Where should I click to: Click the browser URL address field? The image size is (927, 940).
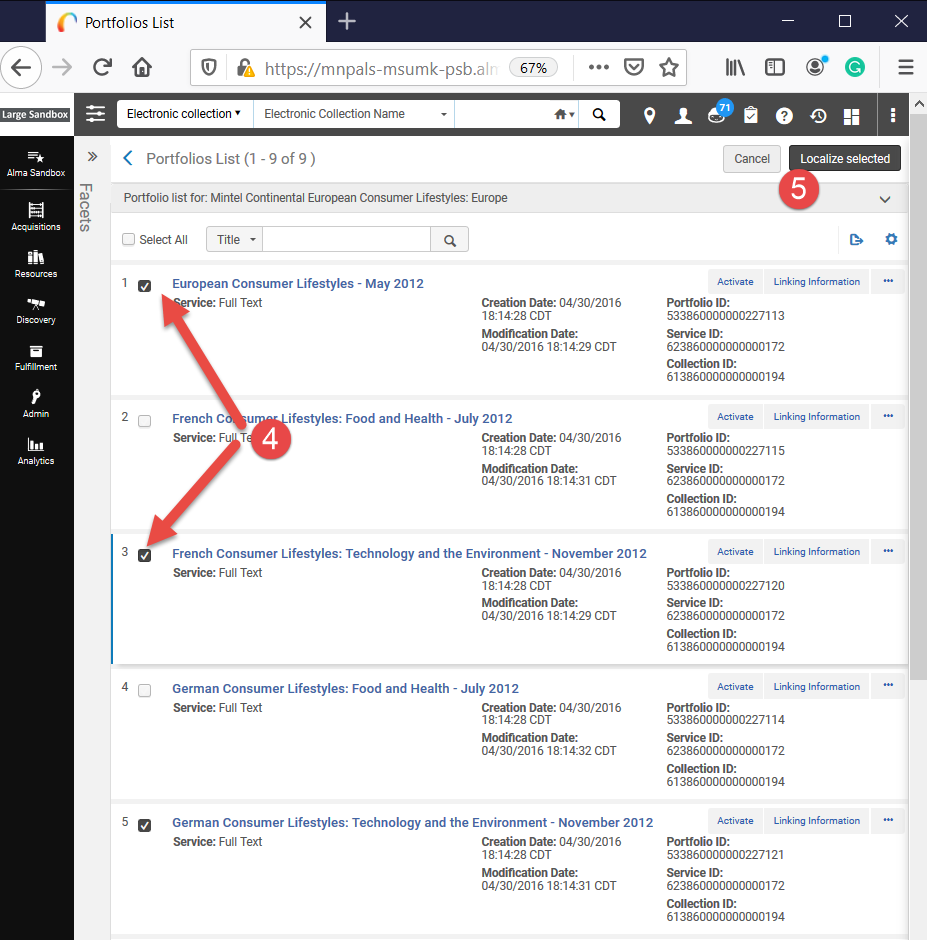(381, 68)
